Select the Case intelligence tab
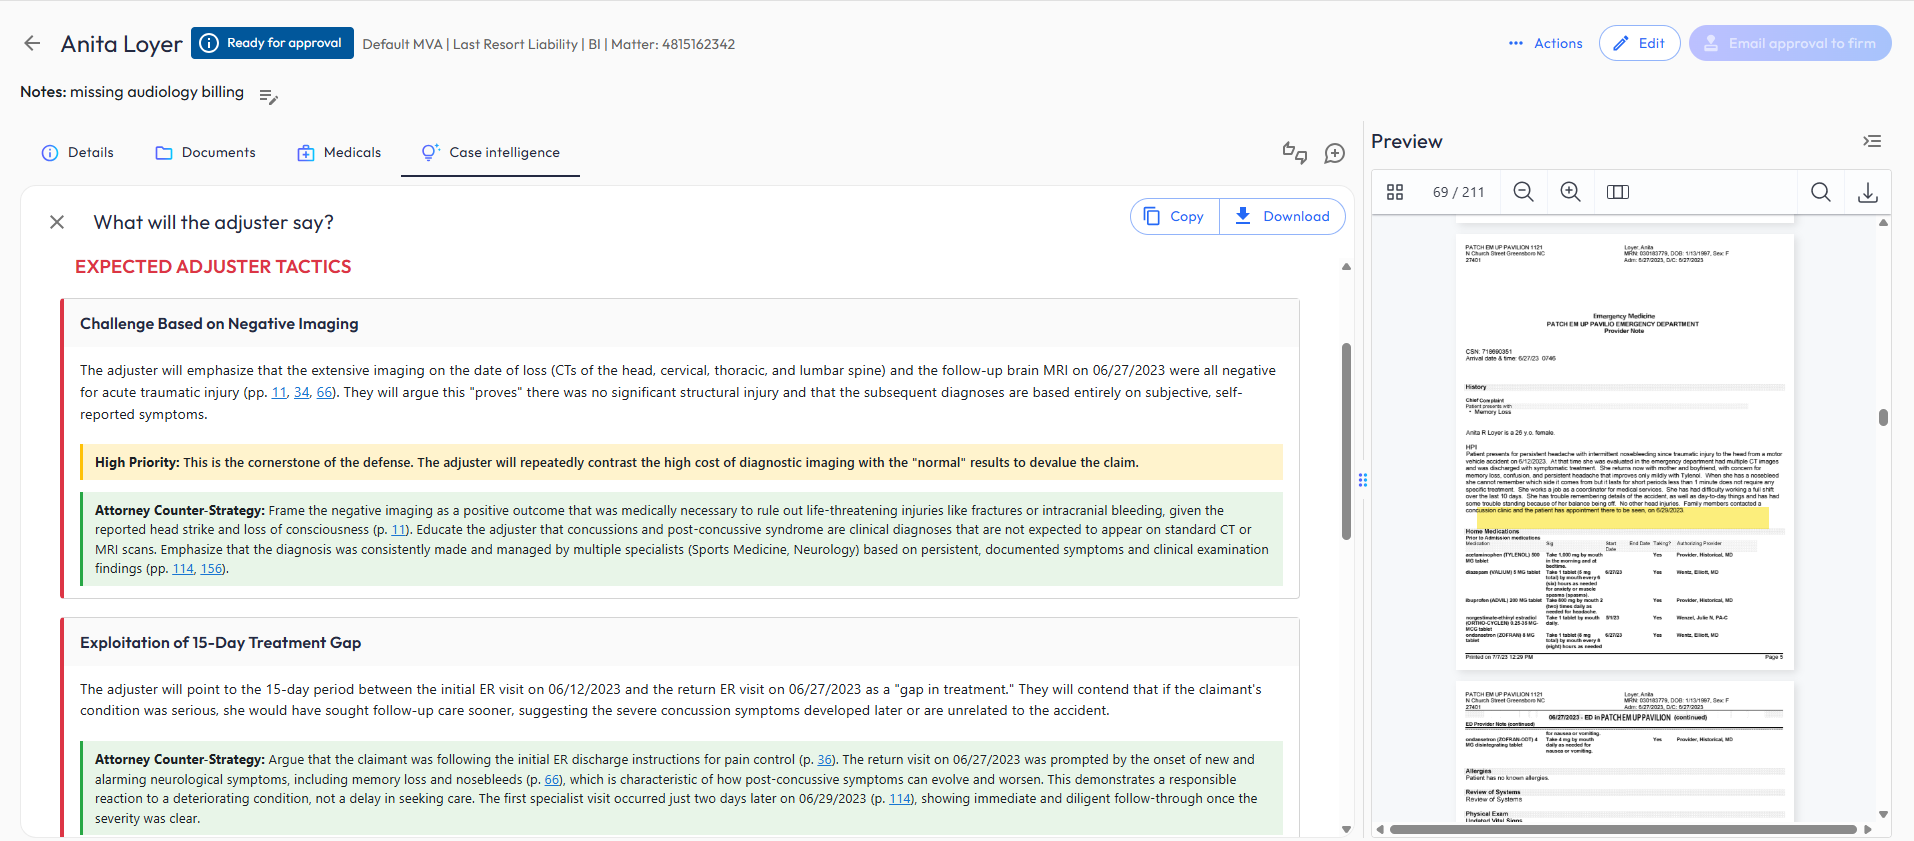 [490, 152]
